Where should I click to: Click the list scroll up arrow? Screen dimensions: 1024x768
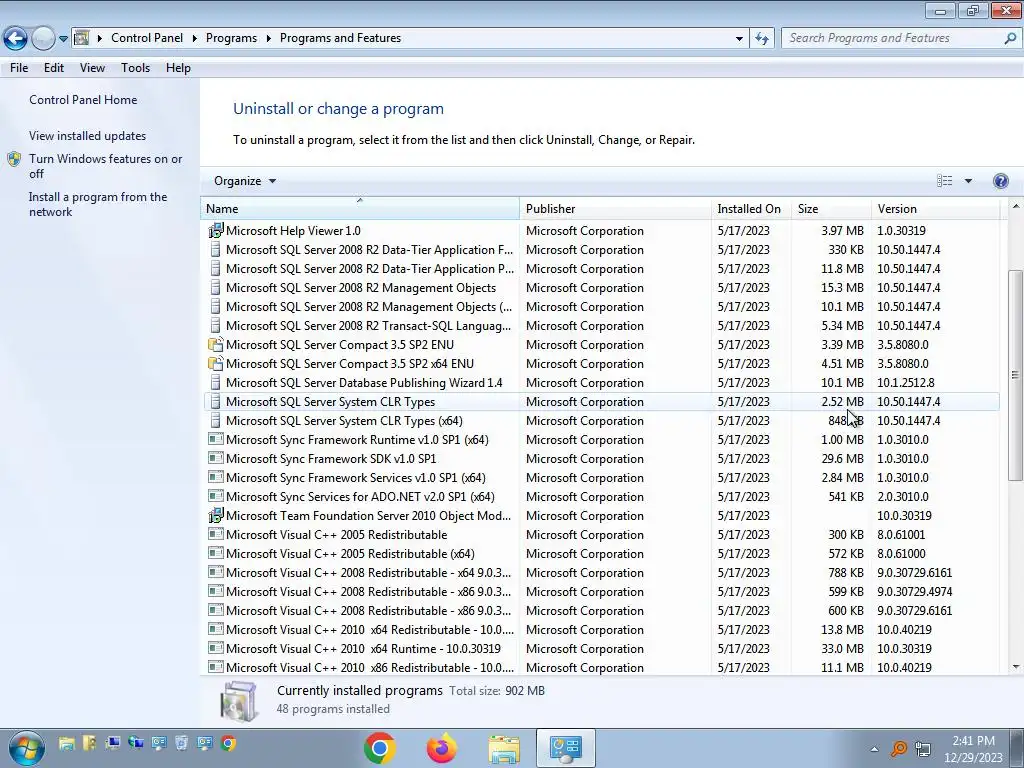click(x=1016, y=206)
